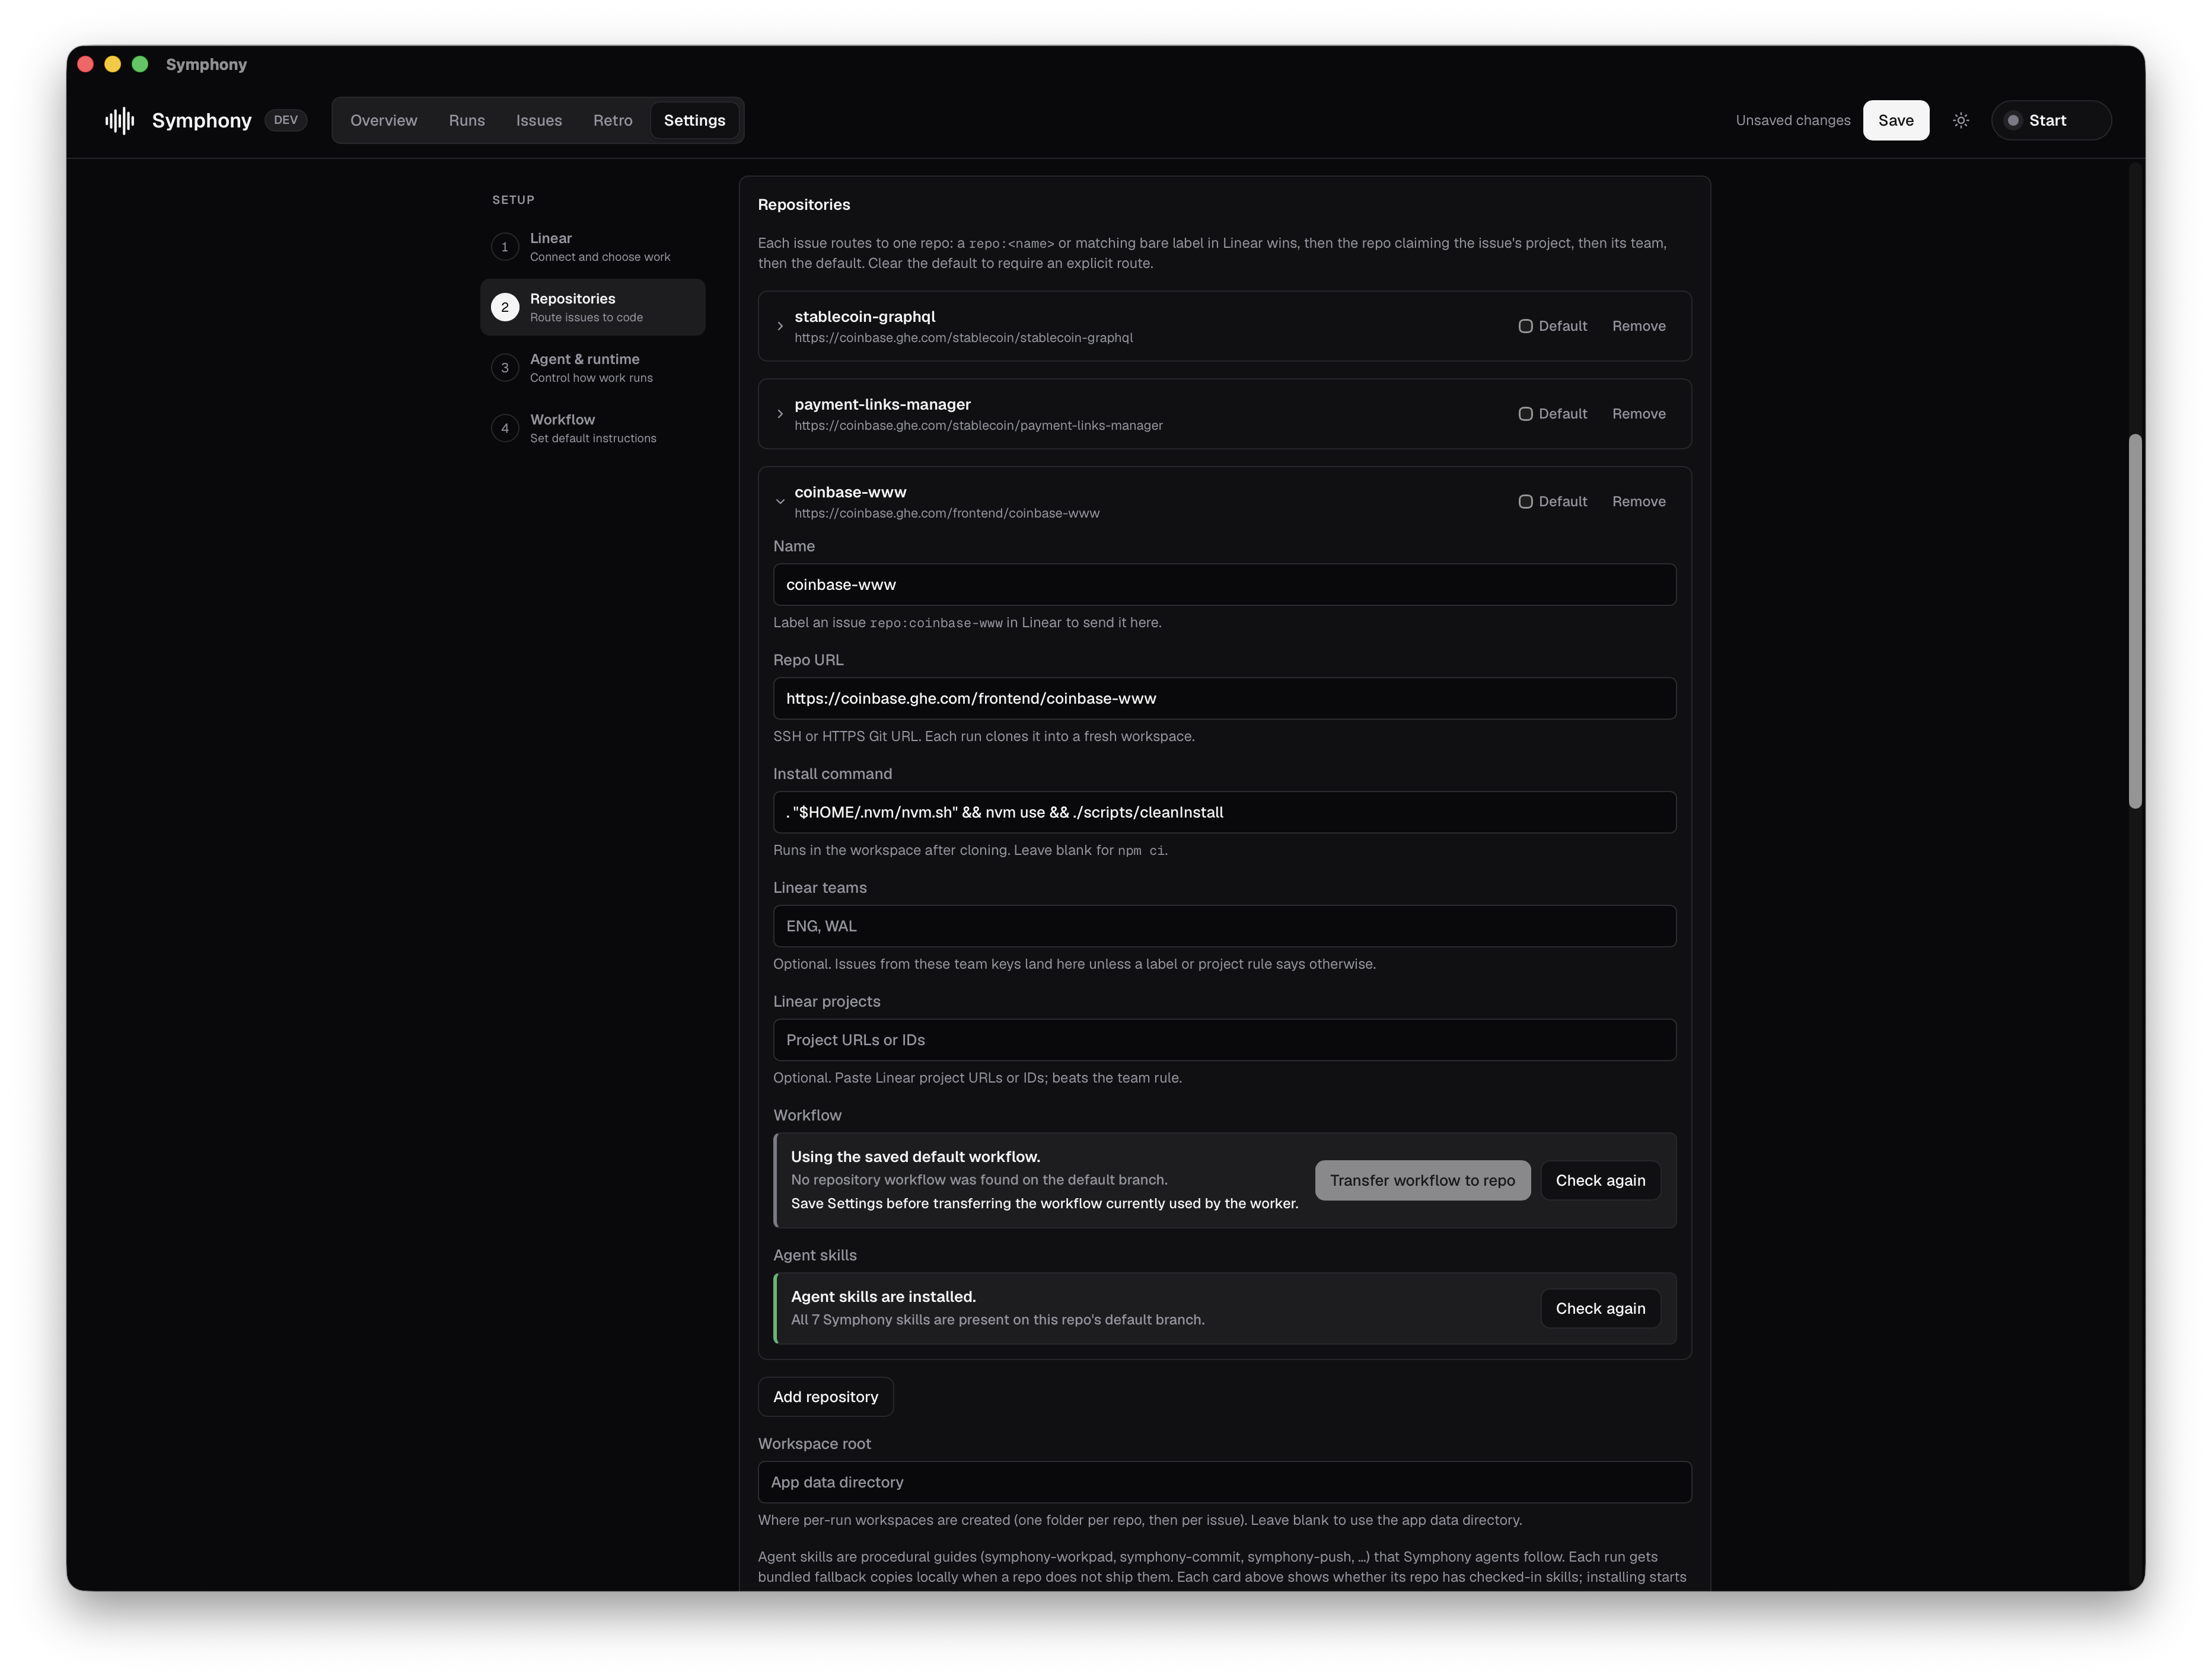Image resolution: width=2212 pixels, height=1679 pixels.
Task: Check Default for coinbase-www
Action: click(x=1525, y=502)
